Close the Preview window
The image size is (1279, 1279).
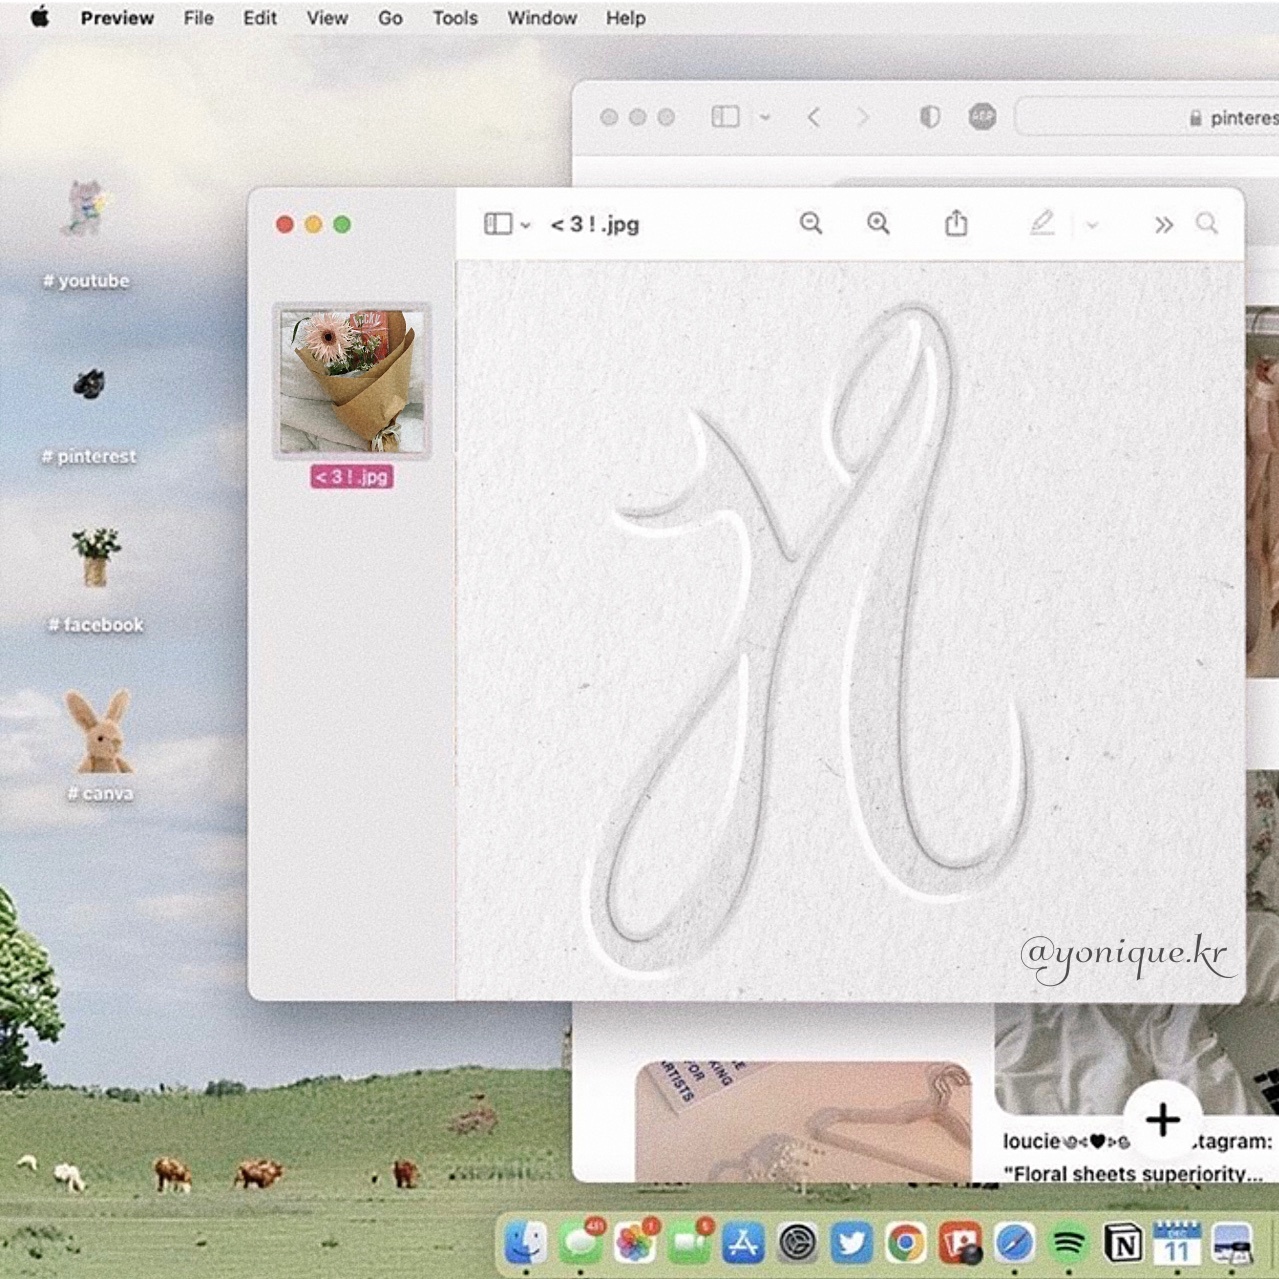[x=285, y=224]
